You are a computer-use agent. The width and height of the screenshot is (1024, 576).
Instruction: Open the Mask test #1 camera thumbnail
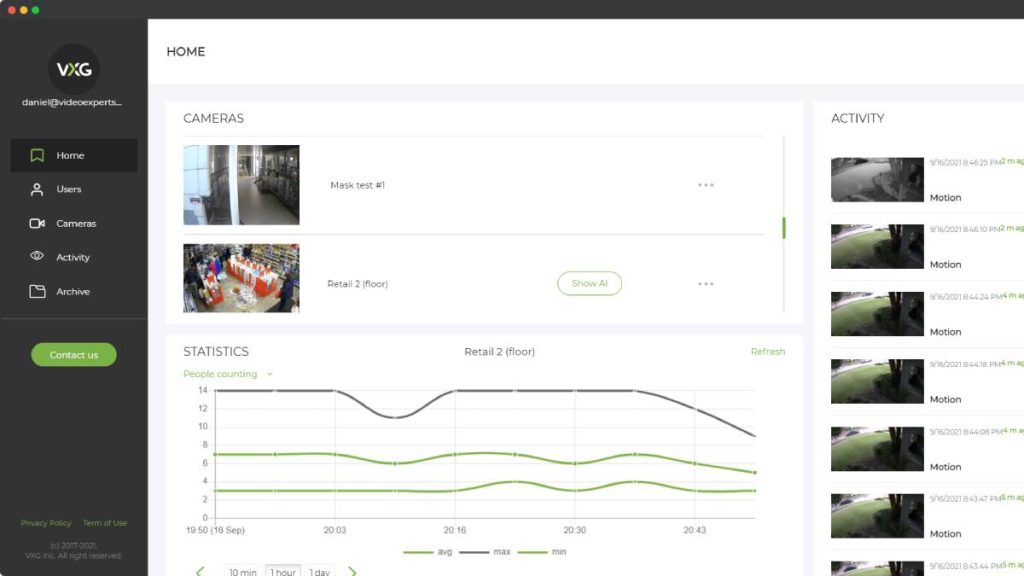tap(241, 185)
